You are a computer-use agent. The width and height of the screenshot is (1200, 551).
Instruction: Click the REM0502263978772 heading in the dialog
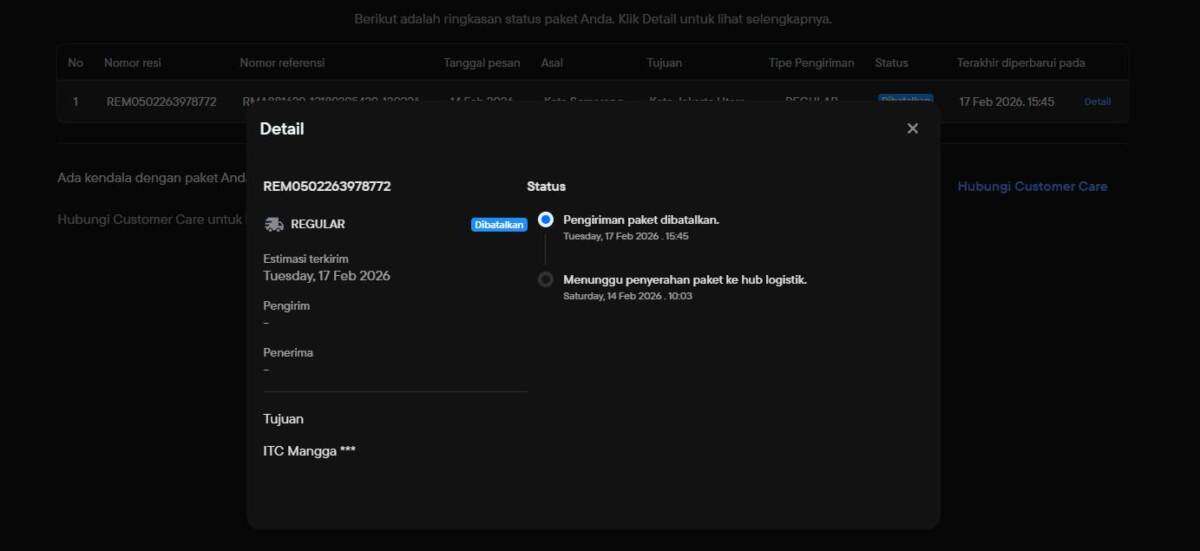click(327, 186)
